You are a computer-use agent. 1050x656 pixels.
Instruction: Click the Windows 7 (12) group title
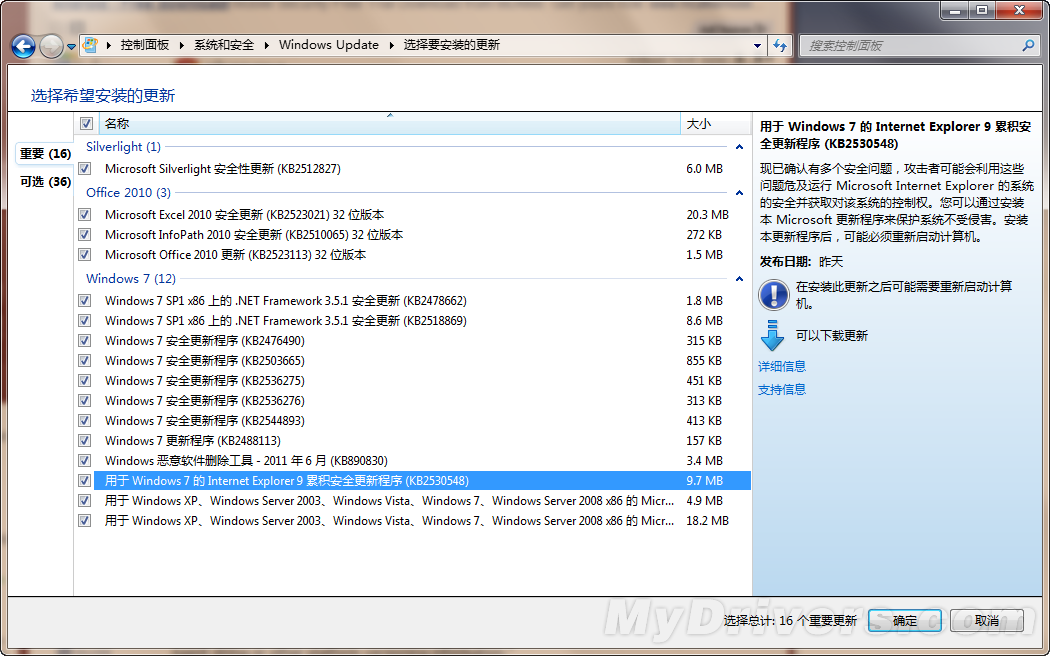point(131,278)
